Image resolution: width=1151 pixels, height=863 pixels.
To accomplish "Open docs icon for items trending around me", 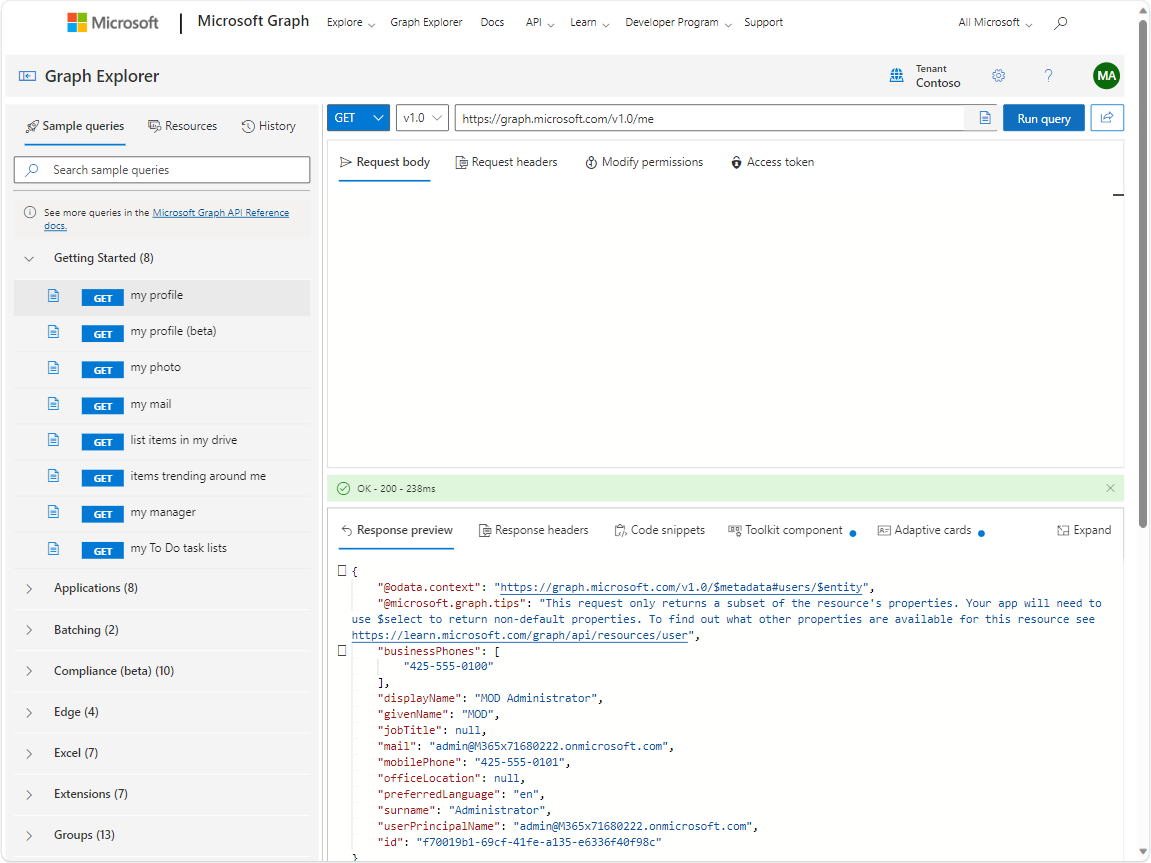I will click(54, 476).
